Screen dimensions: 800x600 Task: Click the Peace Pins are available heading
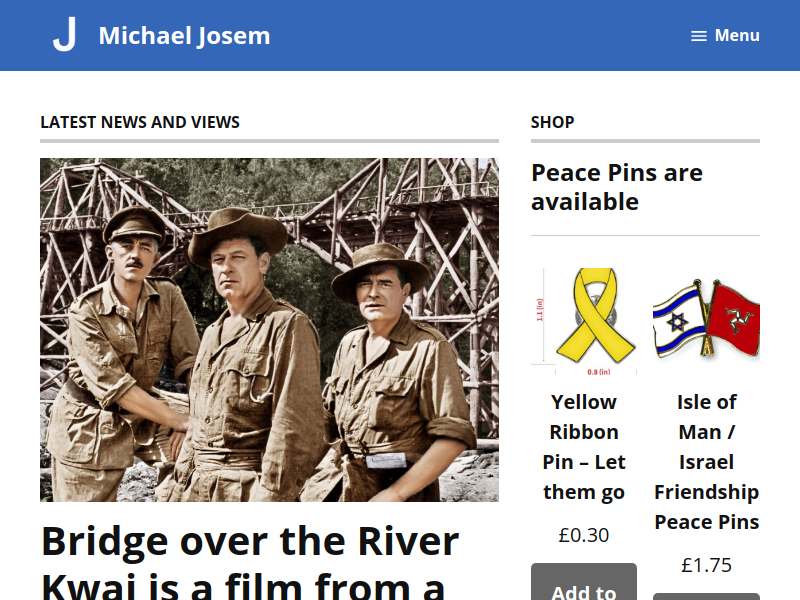coord(617,187)
